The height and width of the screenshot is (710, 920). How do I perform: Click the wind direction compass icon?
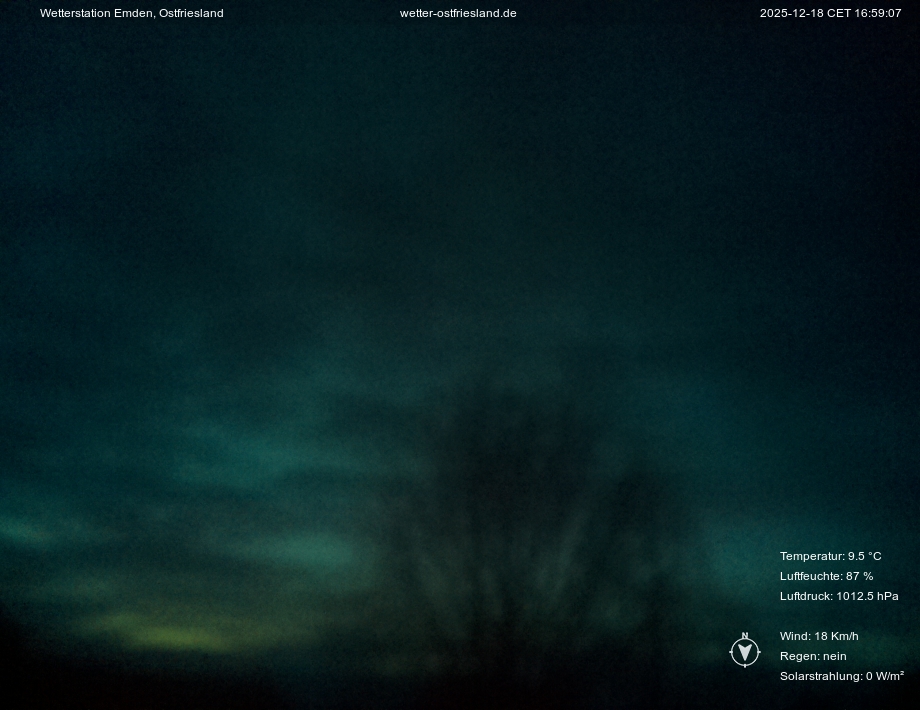tap(745, 652)
